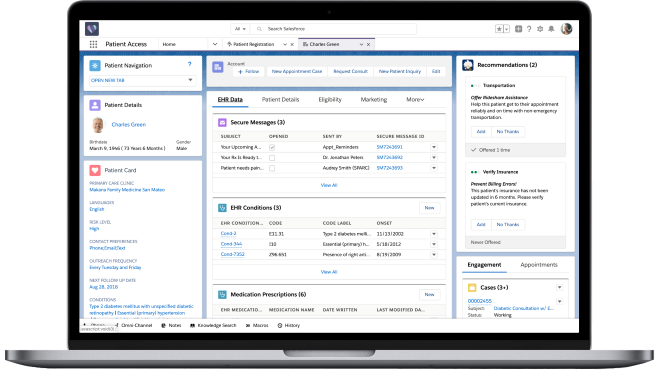
Task: Check opened box for Patient needs pain message
Action: pos(272,168)
